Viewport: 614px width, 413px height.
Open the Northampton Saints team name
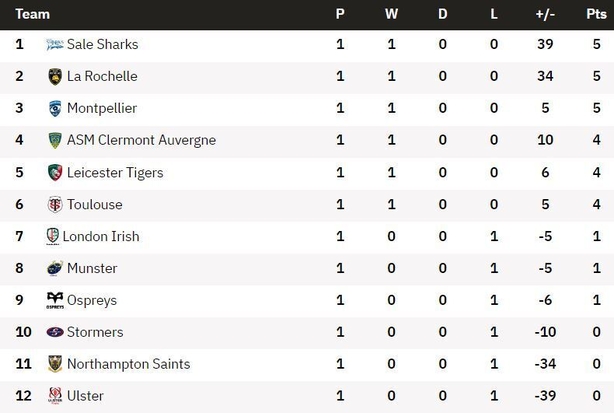[128, 364]
